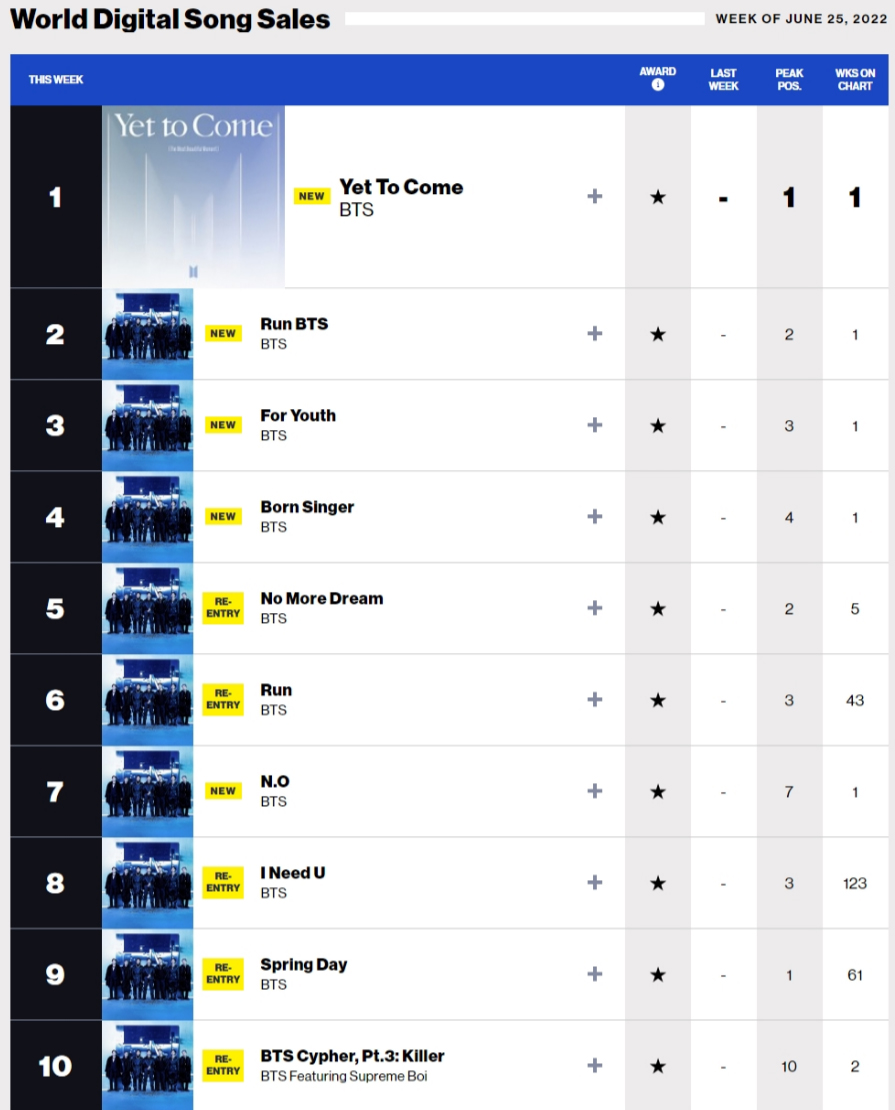Expand the For Youth row plus icon
This screenshot has height=1110, width=895.
595,425
